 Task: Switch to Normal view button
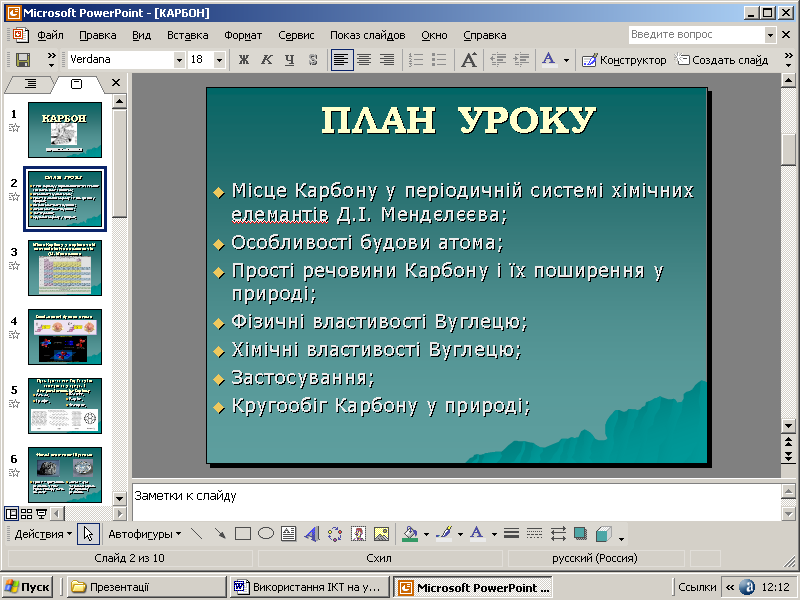(11, 513)
